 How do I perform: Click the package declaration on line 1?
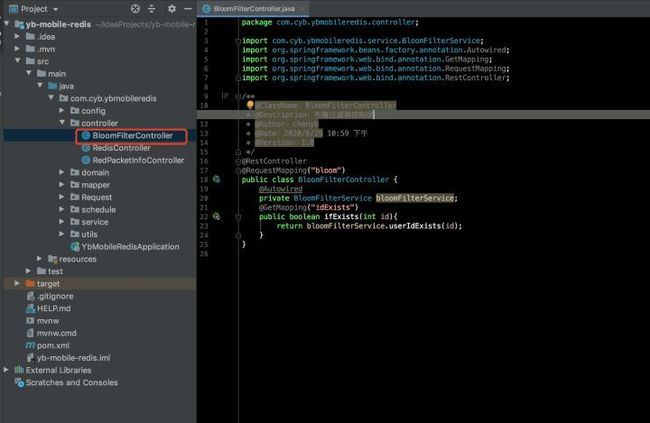(x=330, y=22)
